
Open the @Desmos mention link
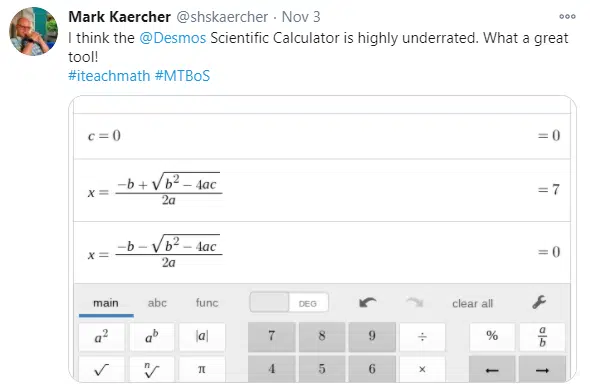(x=173, y=38)
